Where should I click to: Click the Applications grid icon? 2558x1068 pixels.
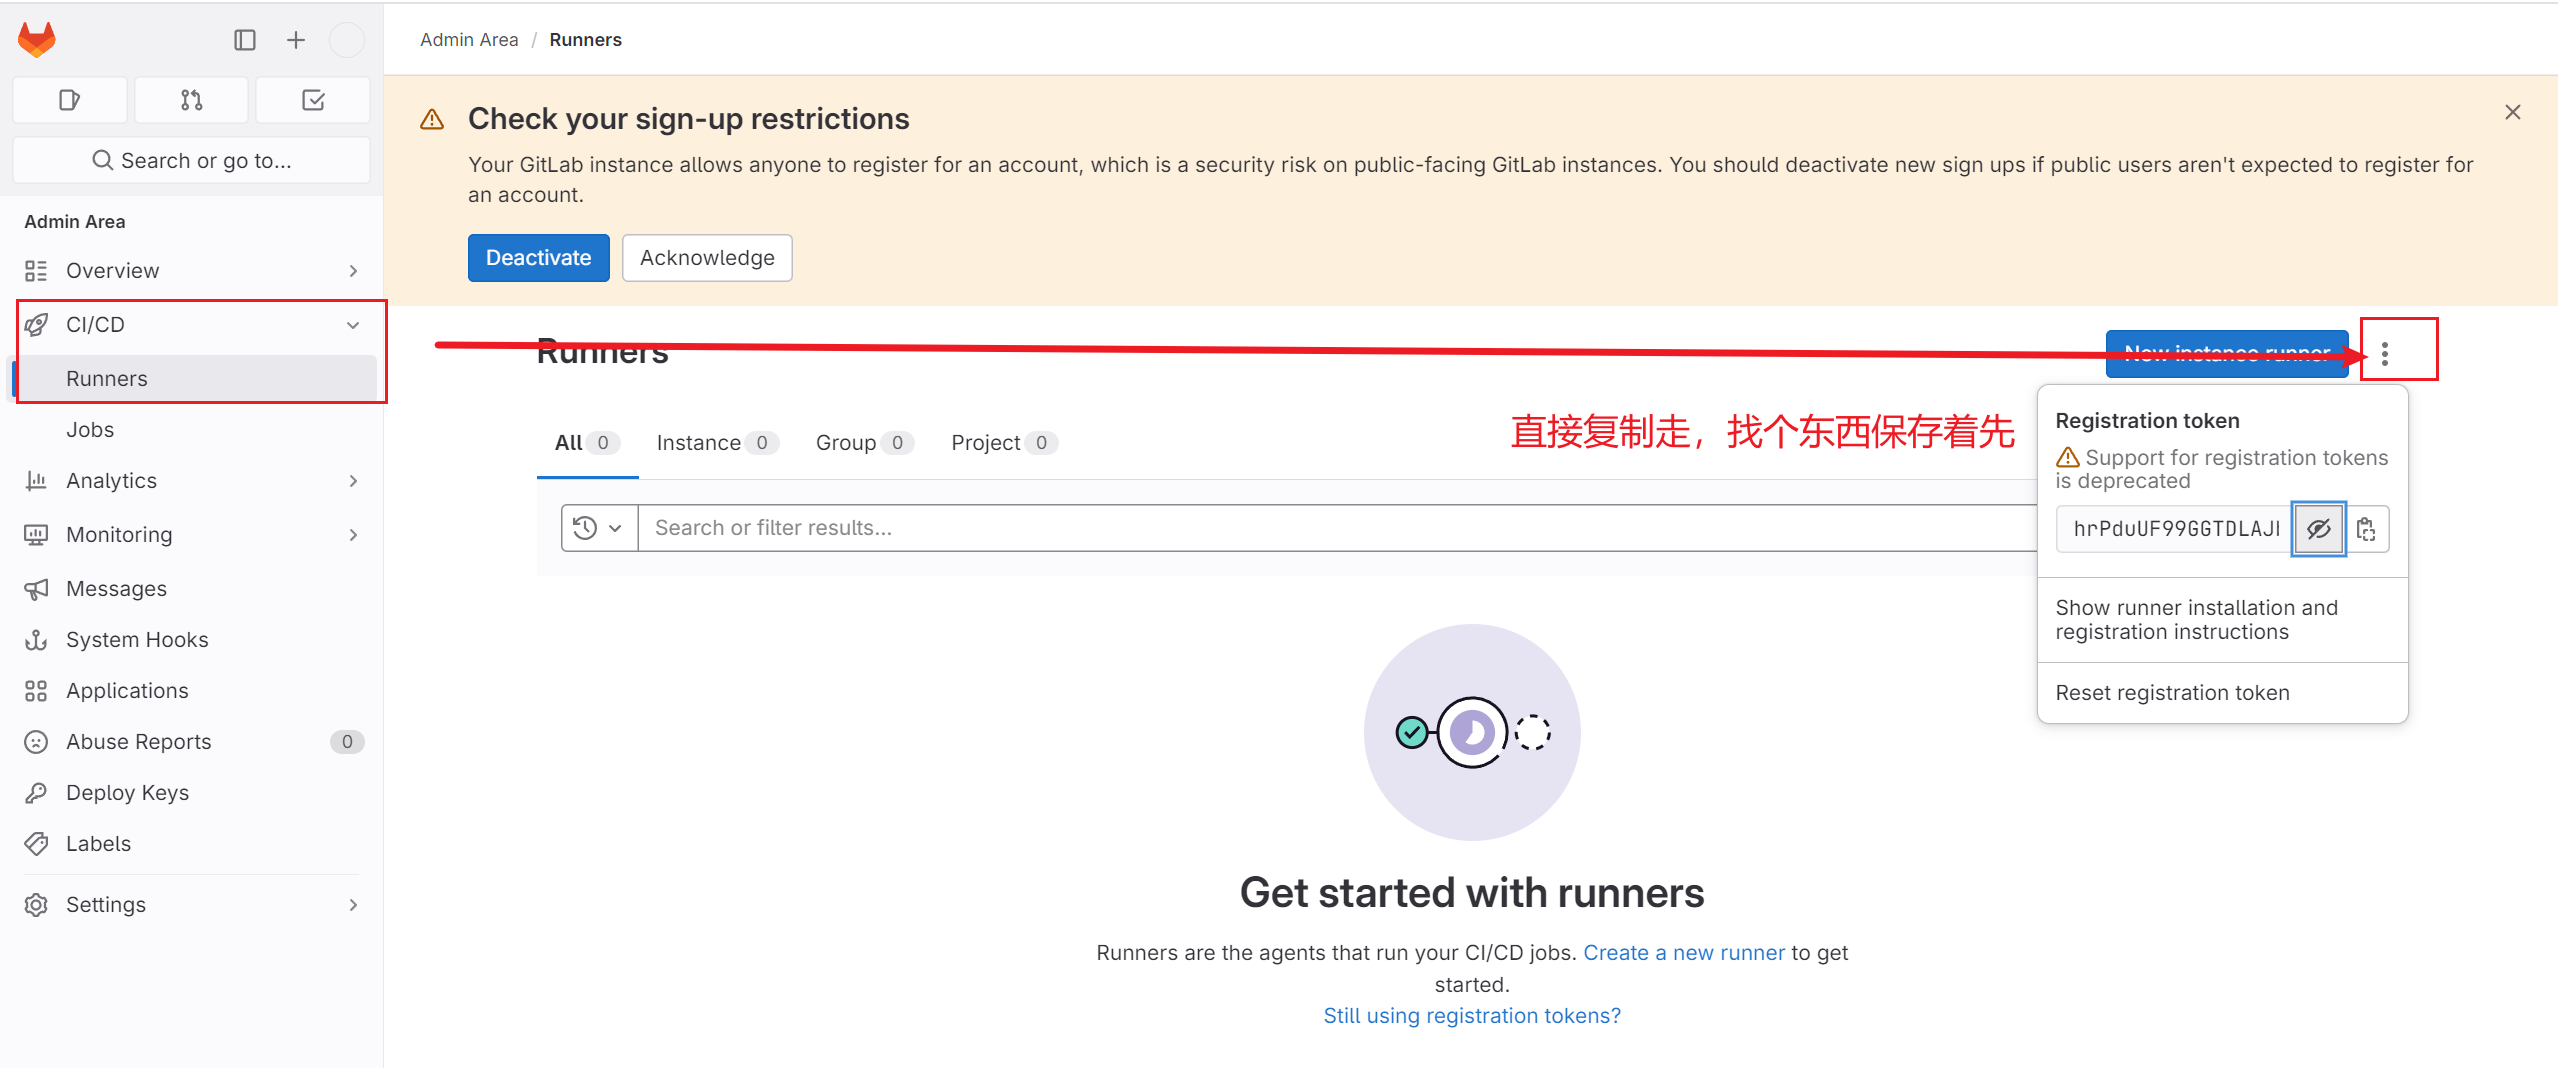coord(36,691)
